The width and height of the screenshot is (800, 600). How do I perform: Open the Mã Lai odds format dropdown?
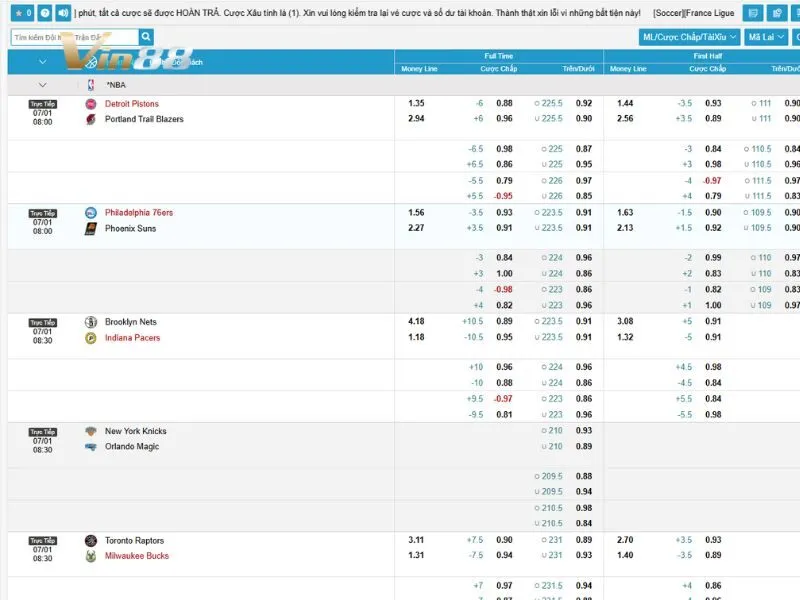766,37
